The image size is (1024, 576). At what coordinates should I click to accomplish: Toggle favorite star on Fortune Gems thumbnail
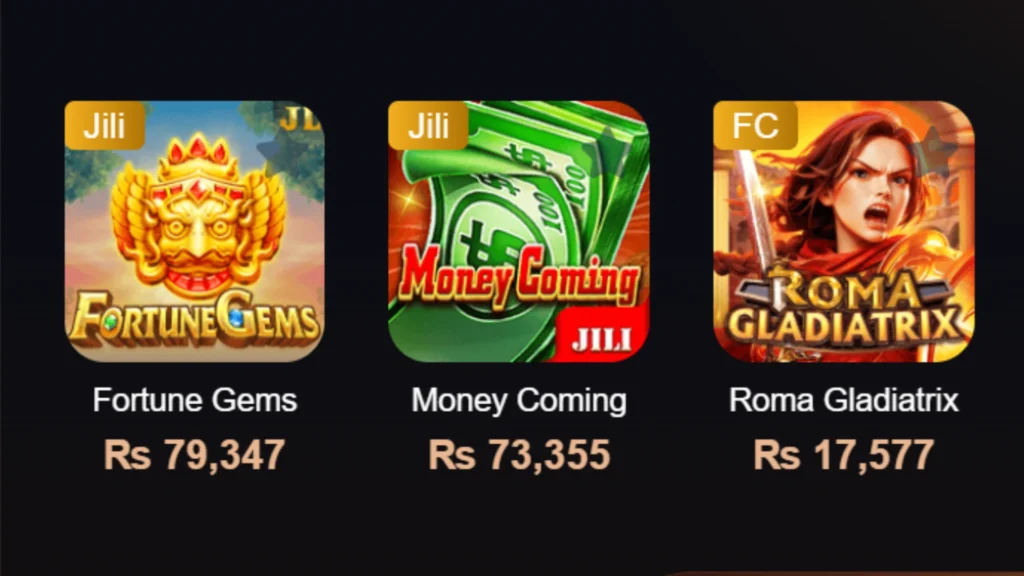[x=283, y=148]
